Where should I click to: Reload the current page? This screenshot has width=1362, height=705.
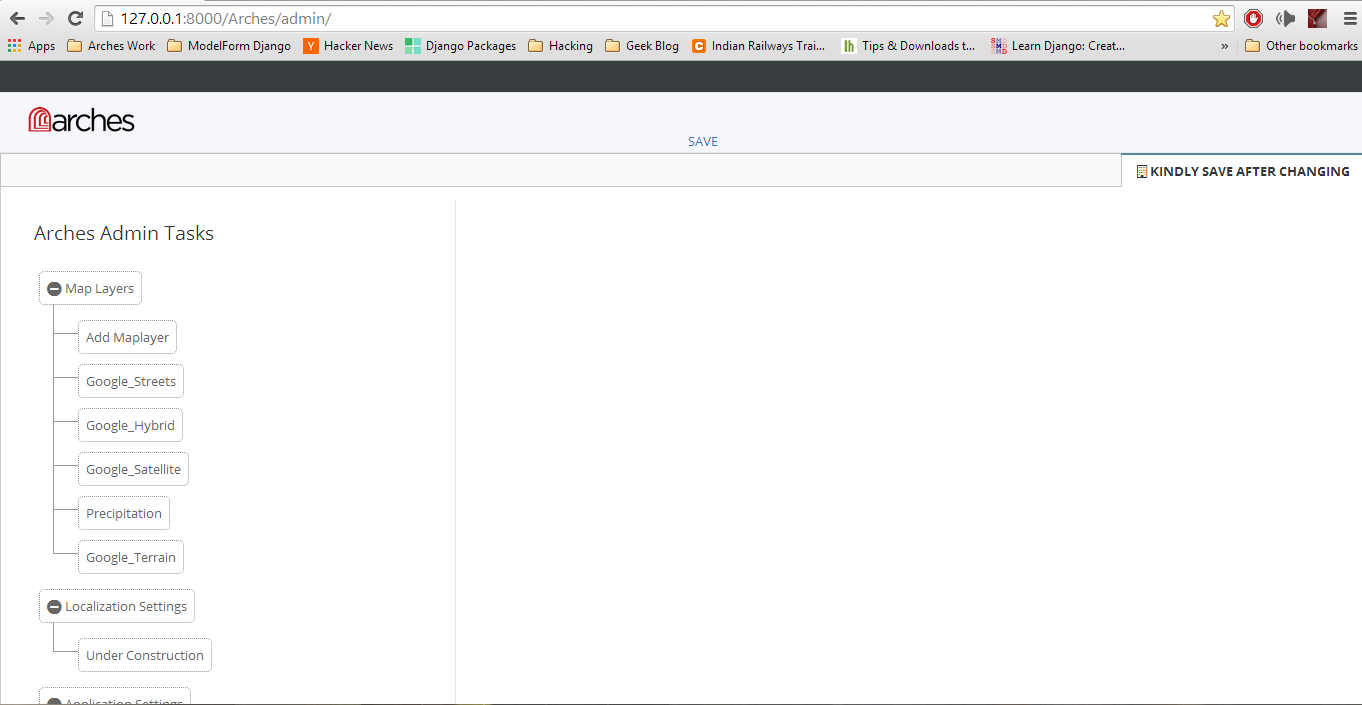[x=75, y=18]
